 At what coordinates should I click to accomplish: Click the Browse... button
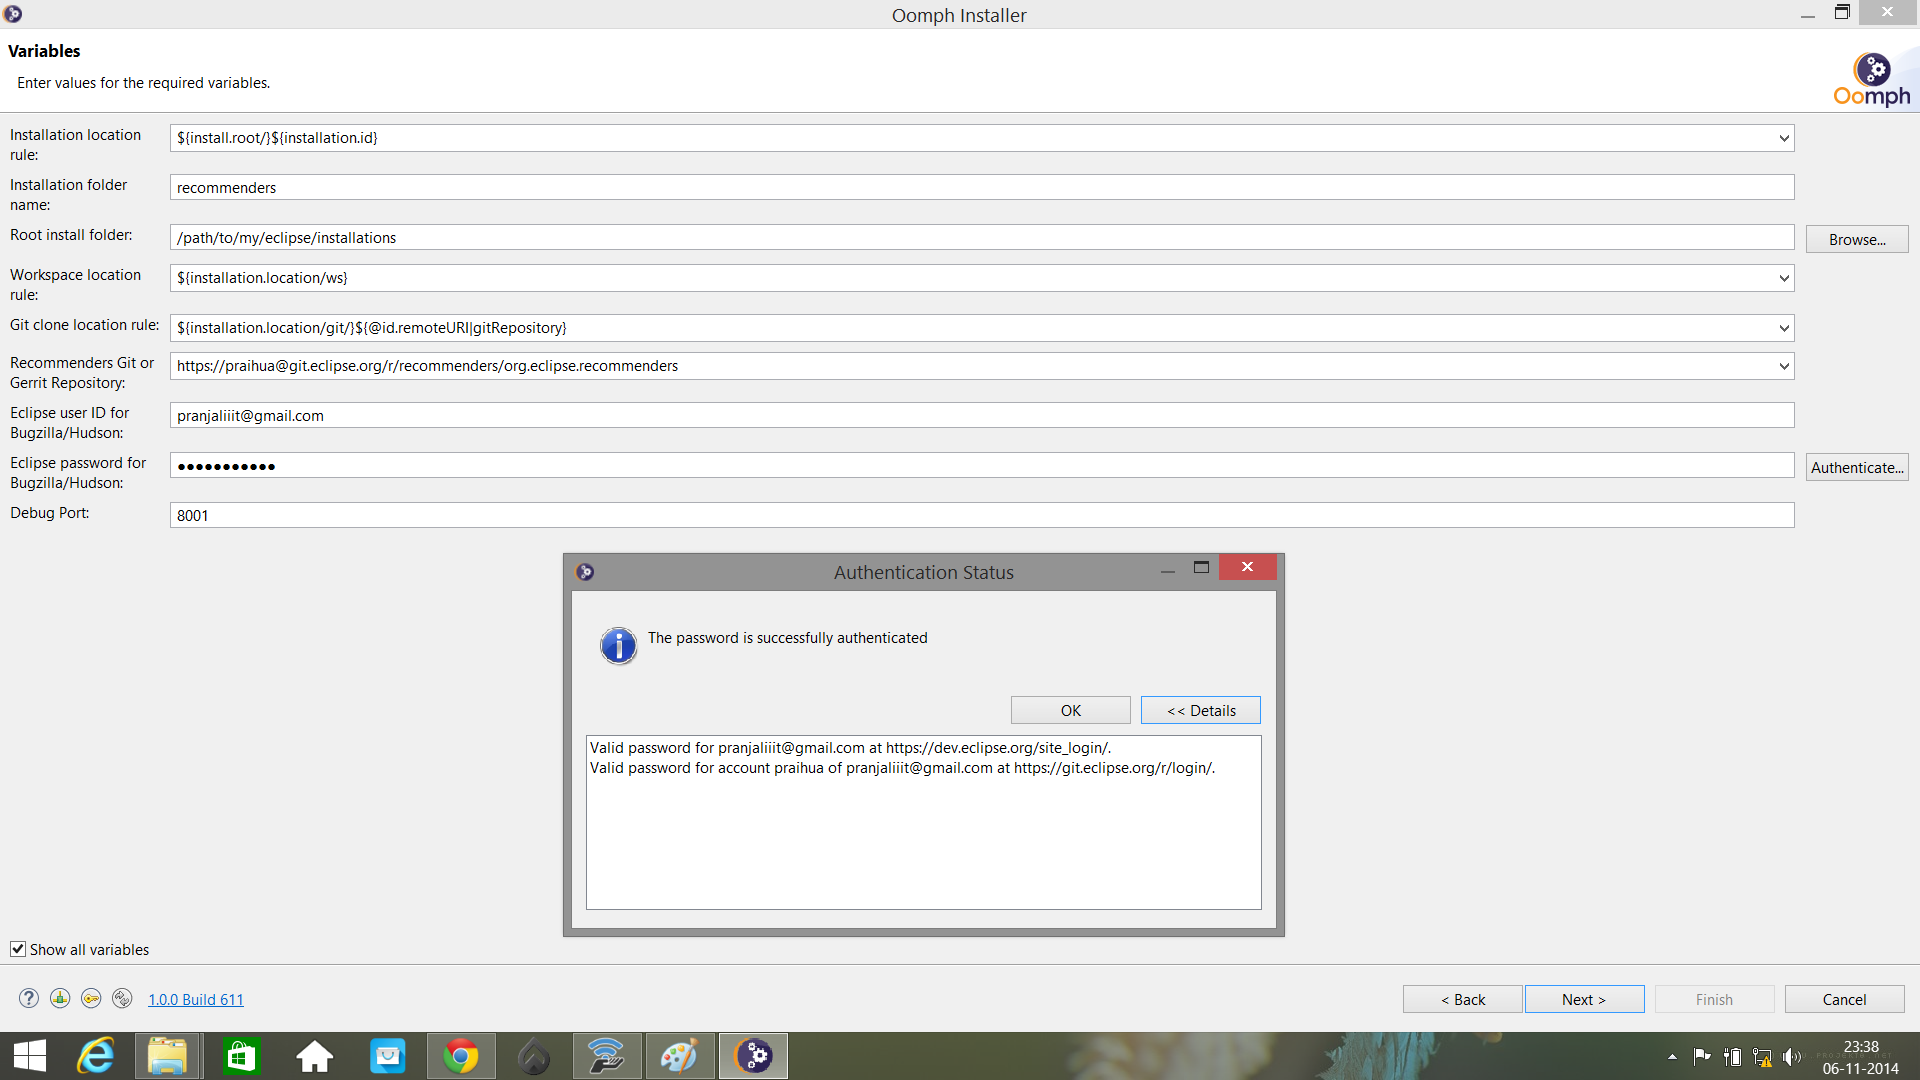1857,239
